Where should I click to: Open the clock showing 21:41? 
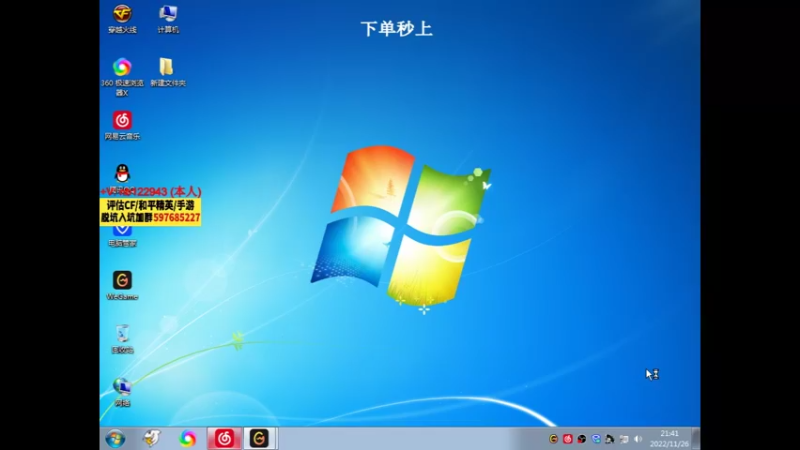pyautogui.click(x=669, y=439)
